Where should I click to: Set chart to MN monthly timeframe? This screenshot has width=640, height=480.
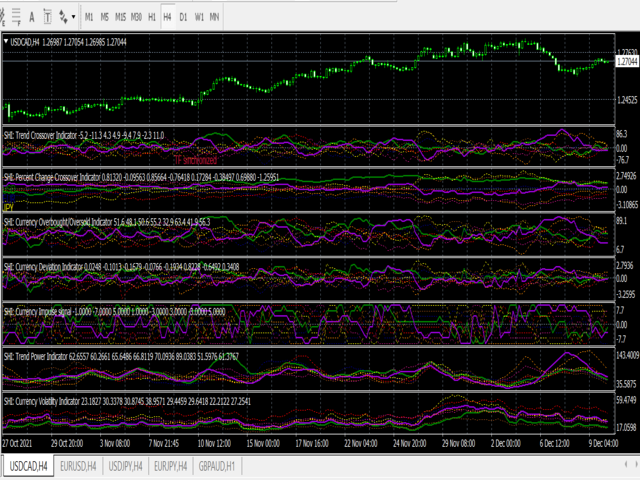(215, 17)
